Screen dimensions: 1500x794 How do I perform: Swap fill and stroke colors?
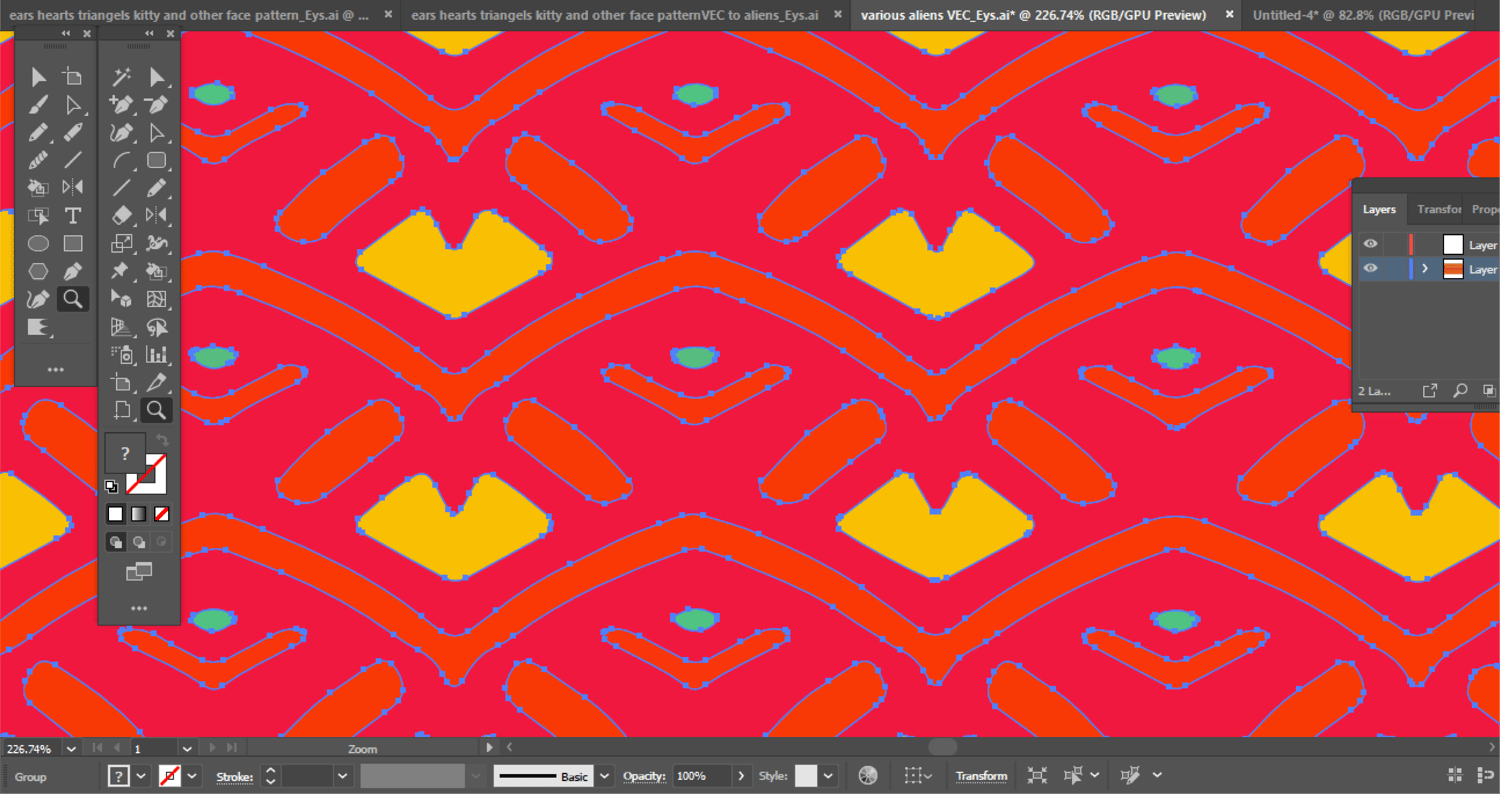point(163,440)
